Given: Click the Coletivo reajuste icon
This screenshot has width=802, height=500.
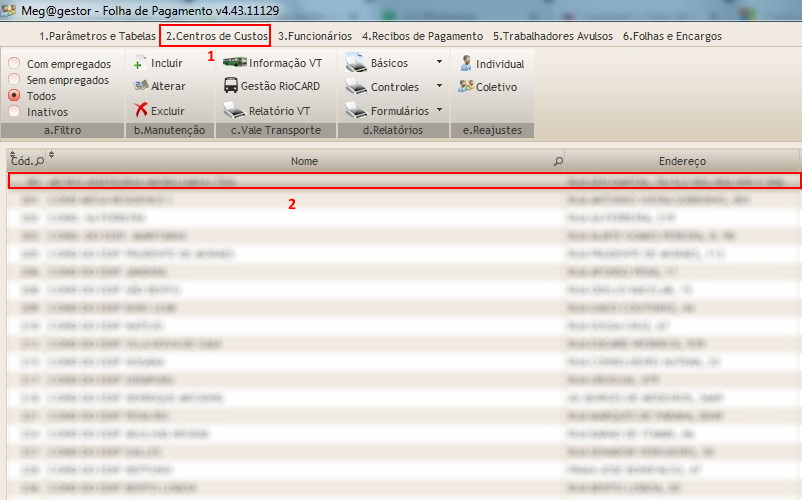Looking at the screenshot, I should click(x=465, y=87).
